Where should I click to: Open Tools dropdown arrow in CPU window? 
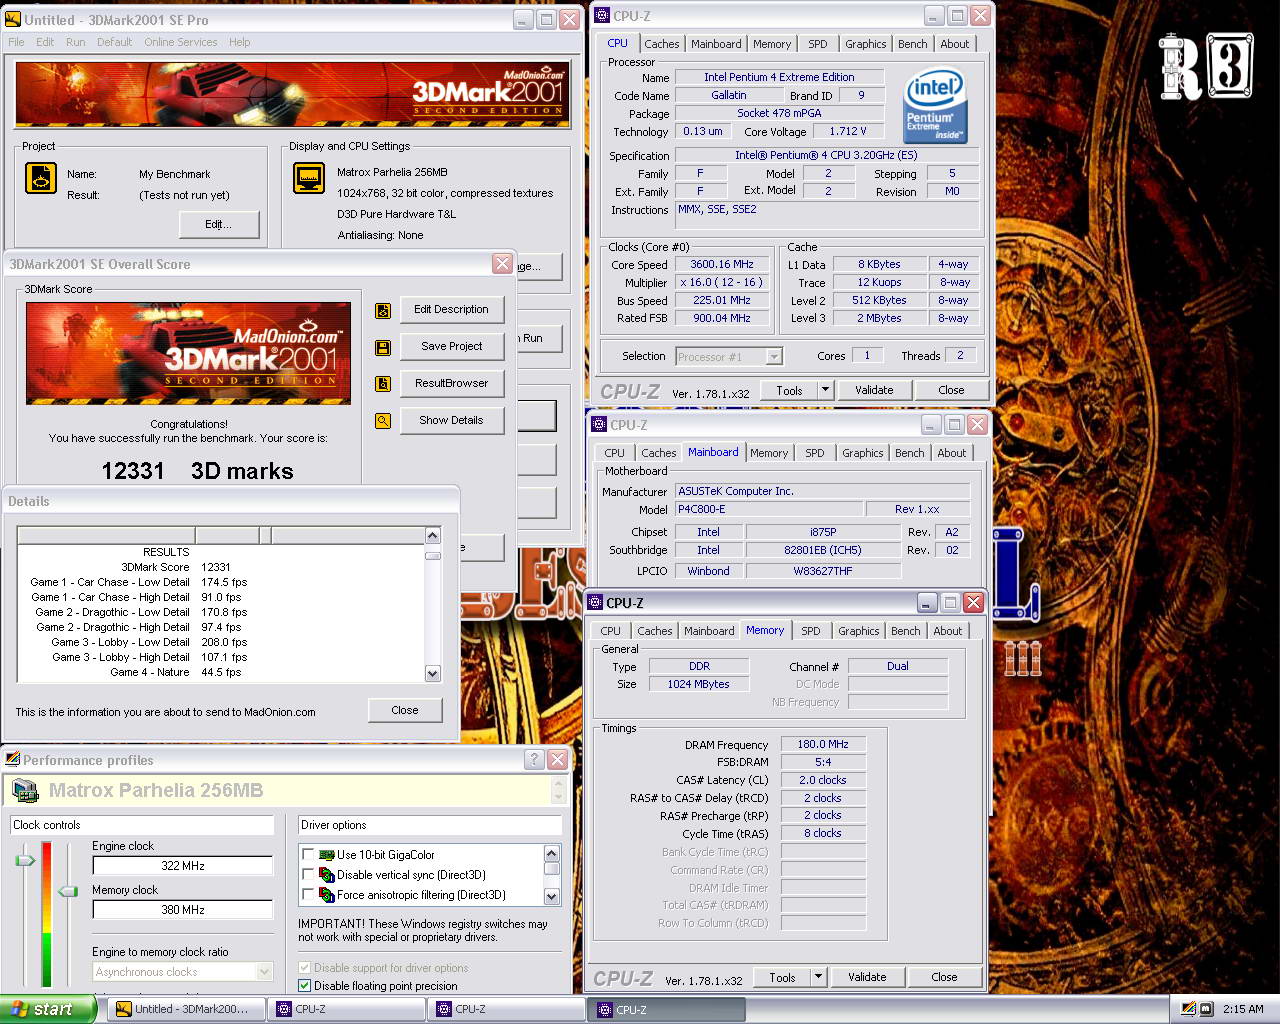825,390
